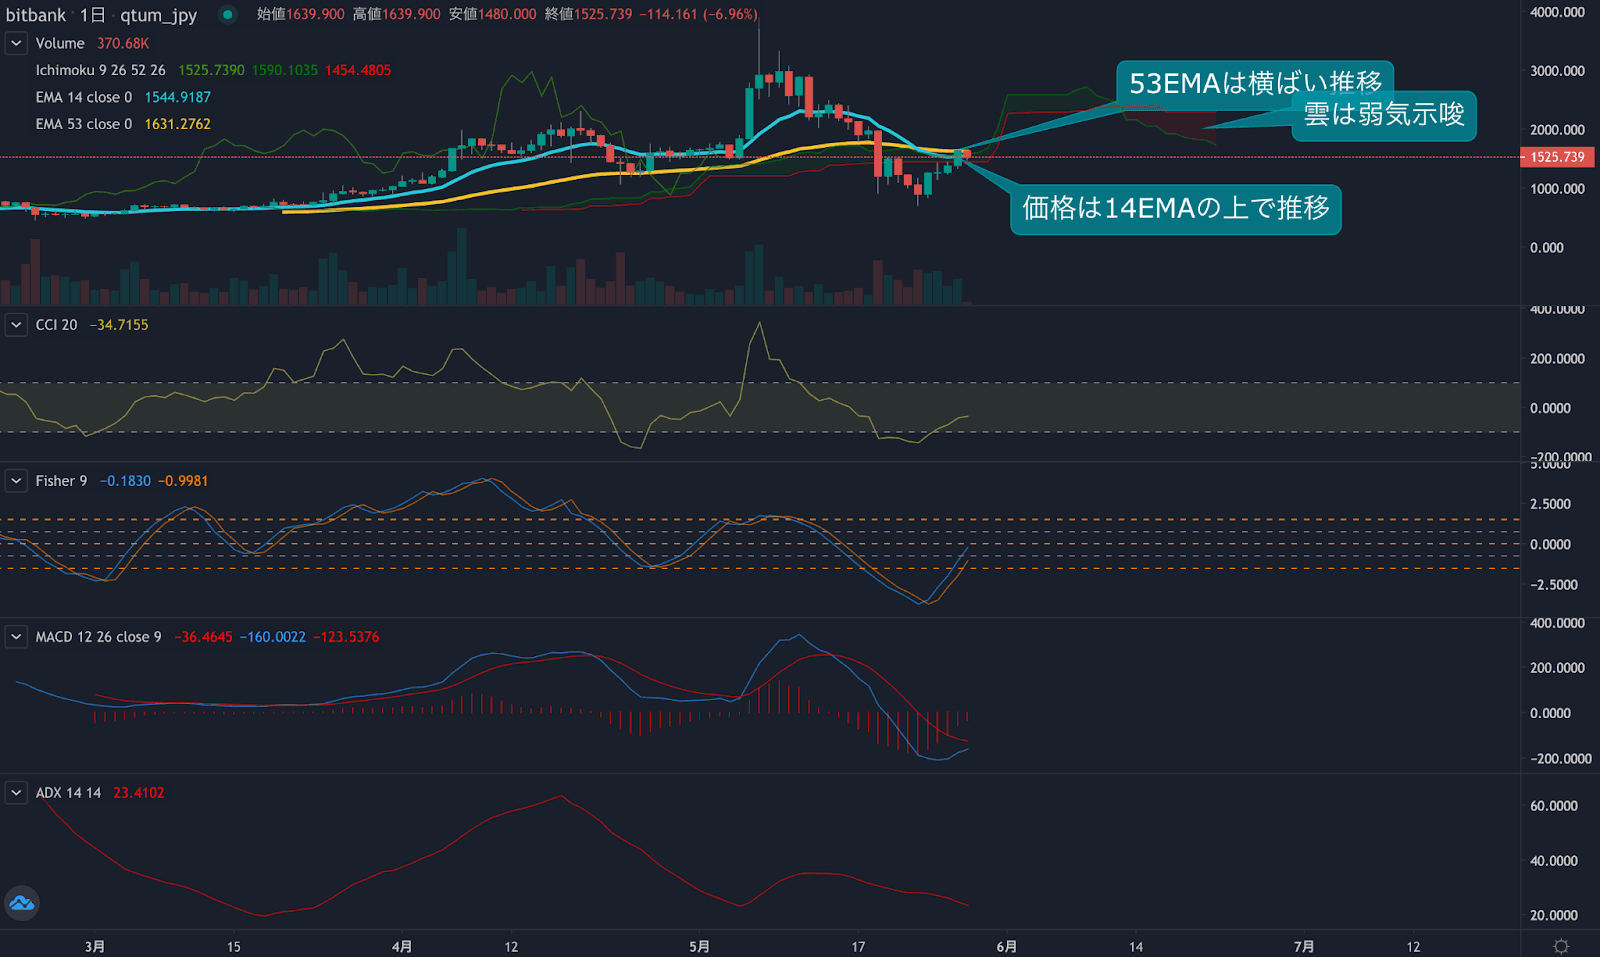
Task: Click the TradingView logo icon
Action: [x=22, y=904]
